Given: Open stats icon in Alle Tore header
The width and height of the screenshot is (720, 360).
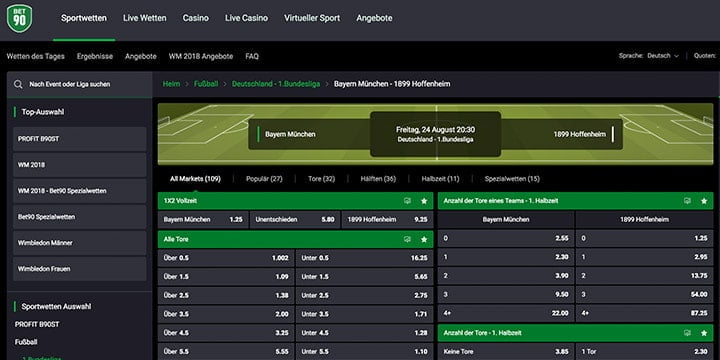Looking at the screenshot, I should click(407, 240).
